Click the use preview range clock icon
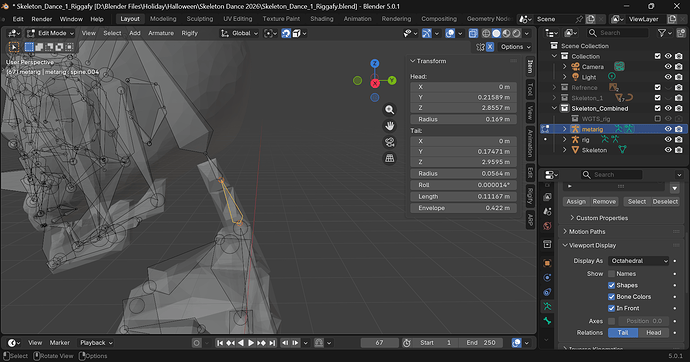Viewport: 690px width, 362px height. (x=407, y=343)
